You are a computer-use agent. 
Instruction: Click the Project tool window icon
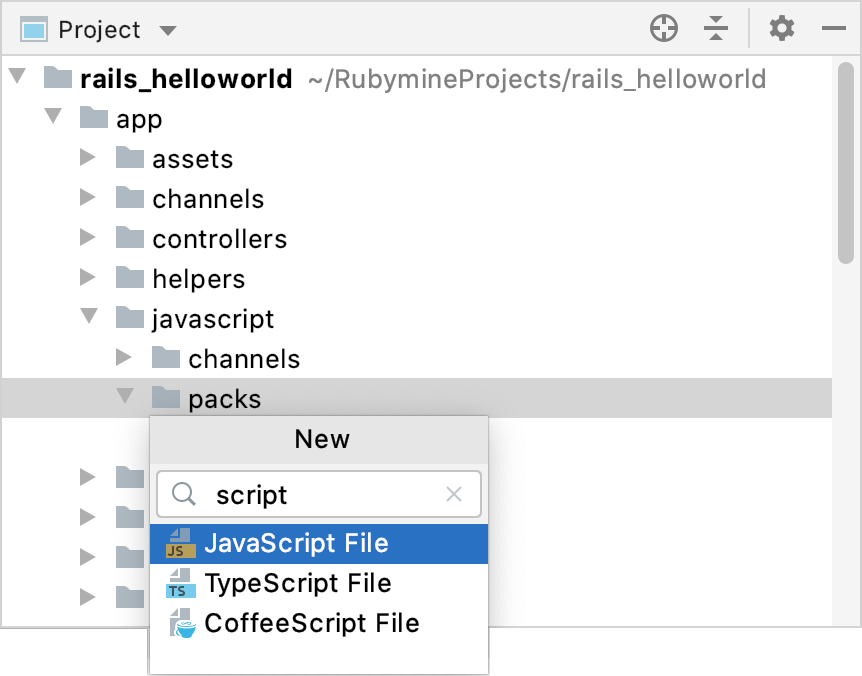[33, 28]
